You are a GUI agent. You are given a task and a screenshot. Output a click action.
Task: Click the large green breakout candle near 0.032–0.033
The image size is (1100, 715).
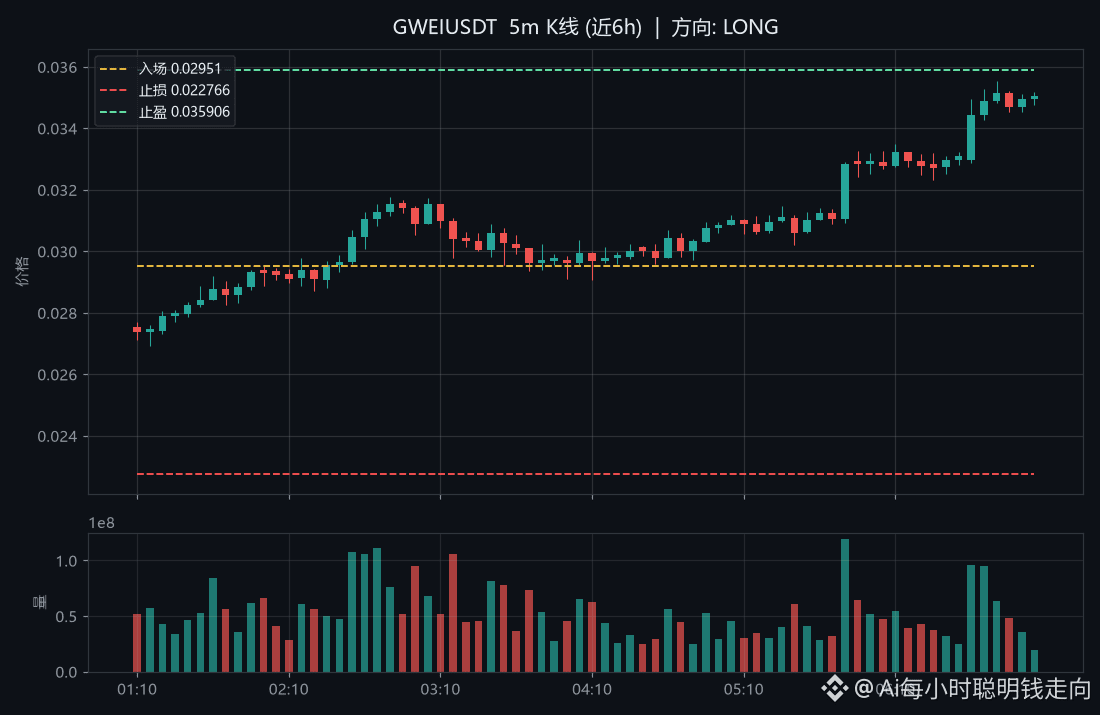[x=845, y=192]
